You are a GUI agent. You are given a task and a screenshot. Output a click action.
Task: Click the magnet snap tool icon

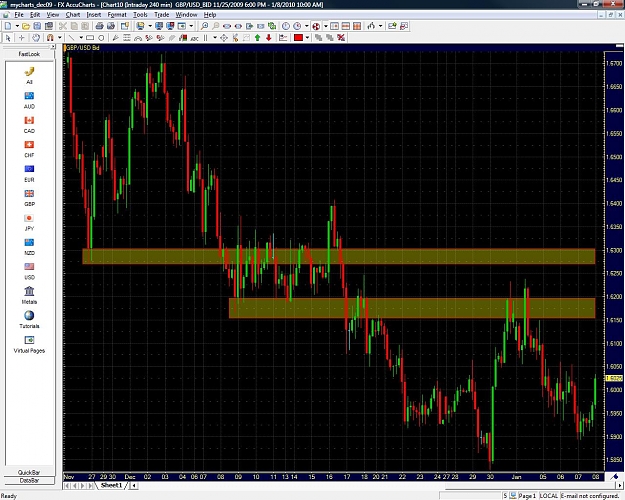(x=50, y=38)
